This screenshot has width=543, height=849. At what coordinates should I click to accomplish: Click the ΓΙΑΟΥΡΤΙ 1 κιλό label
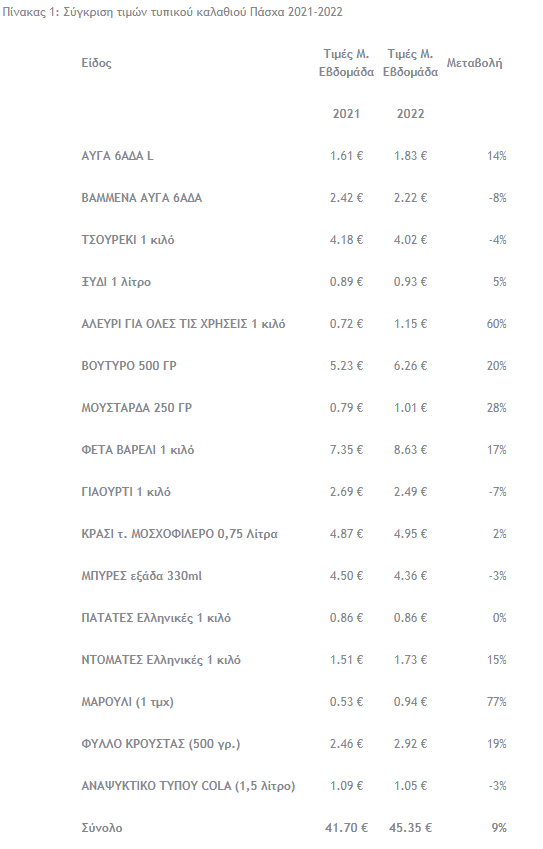pyautogui.click(x=126, y=492)
